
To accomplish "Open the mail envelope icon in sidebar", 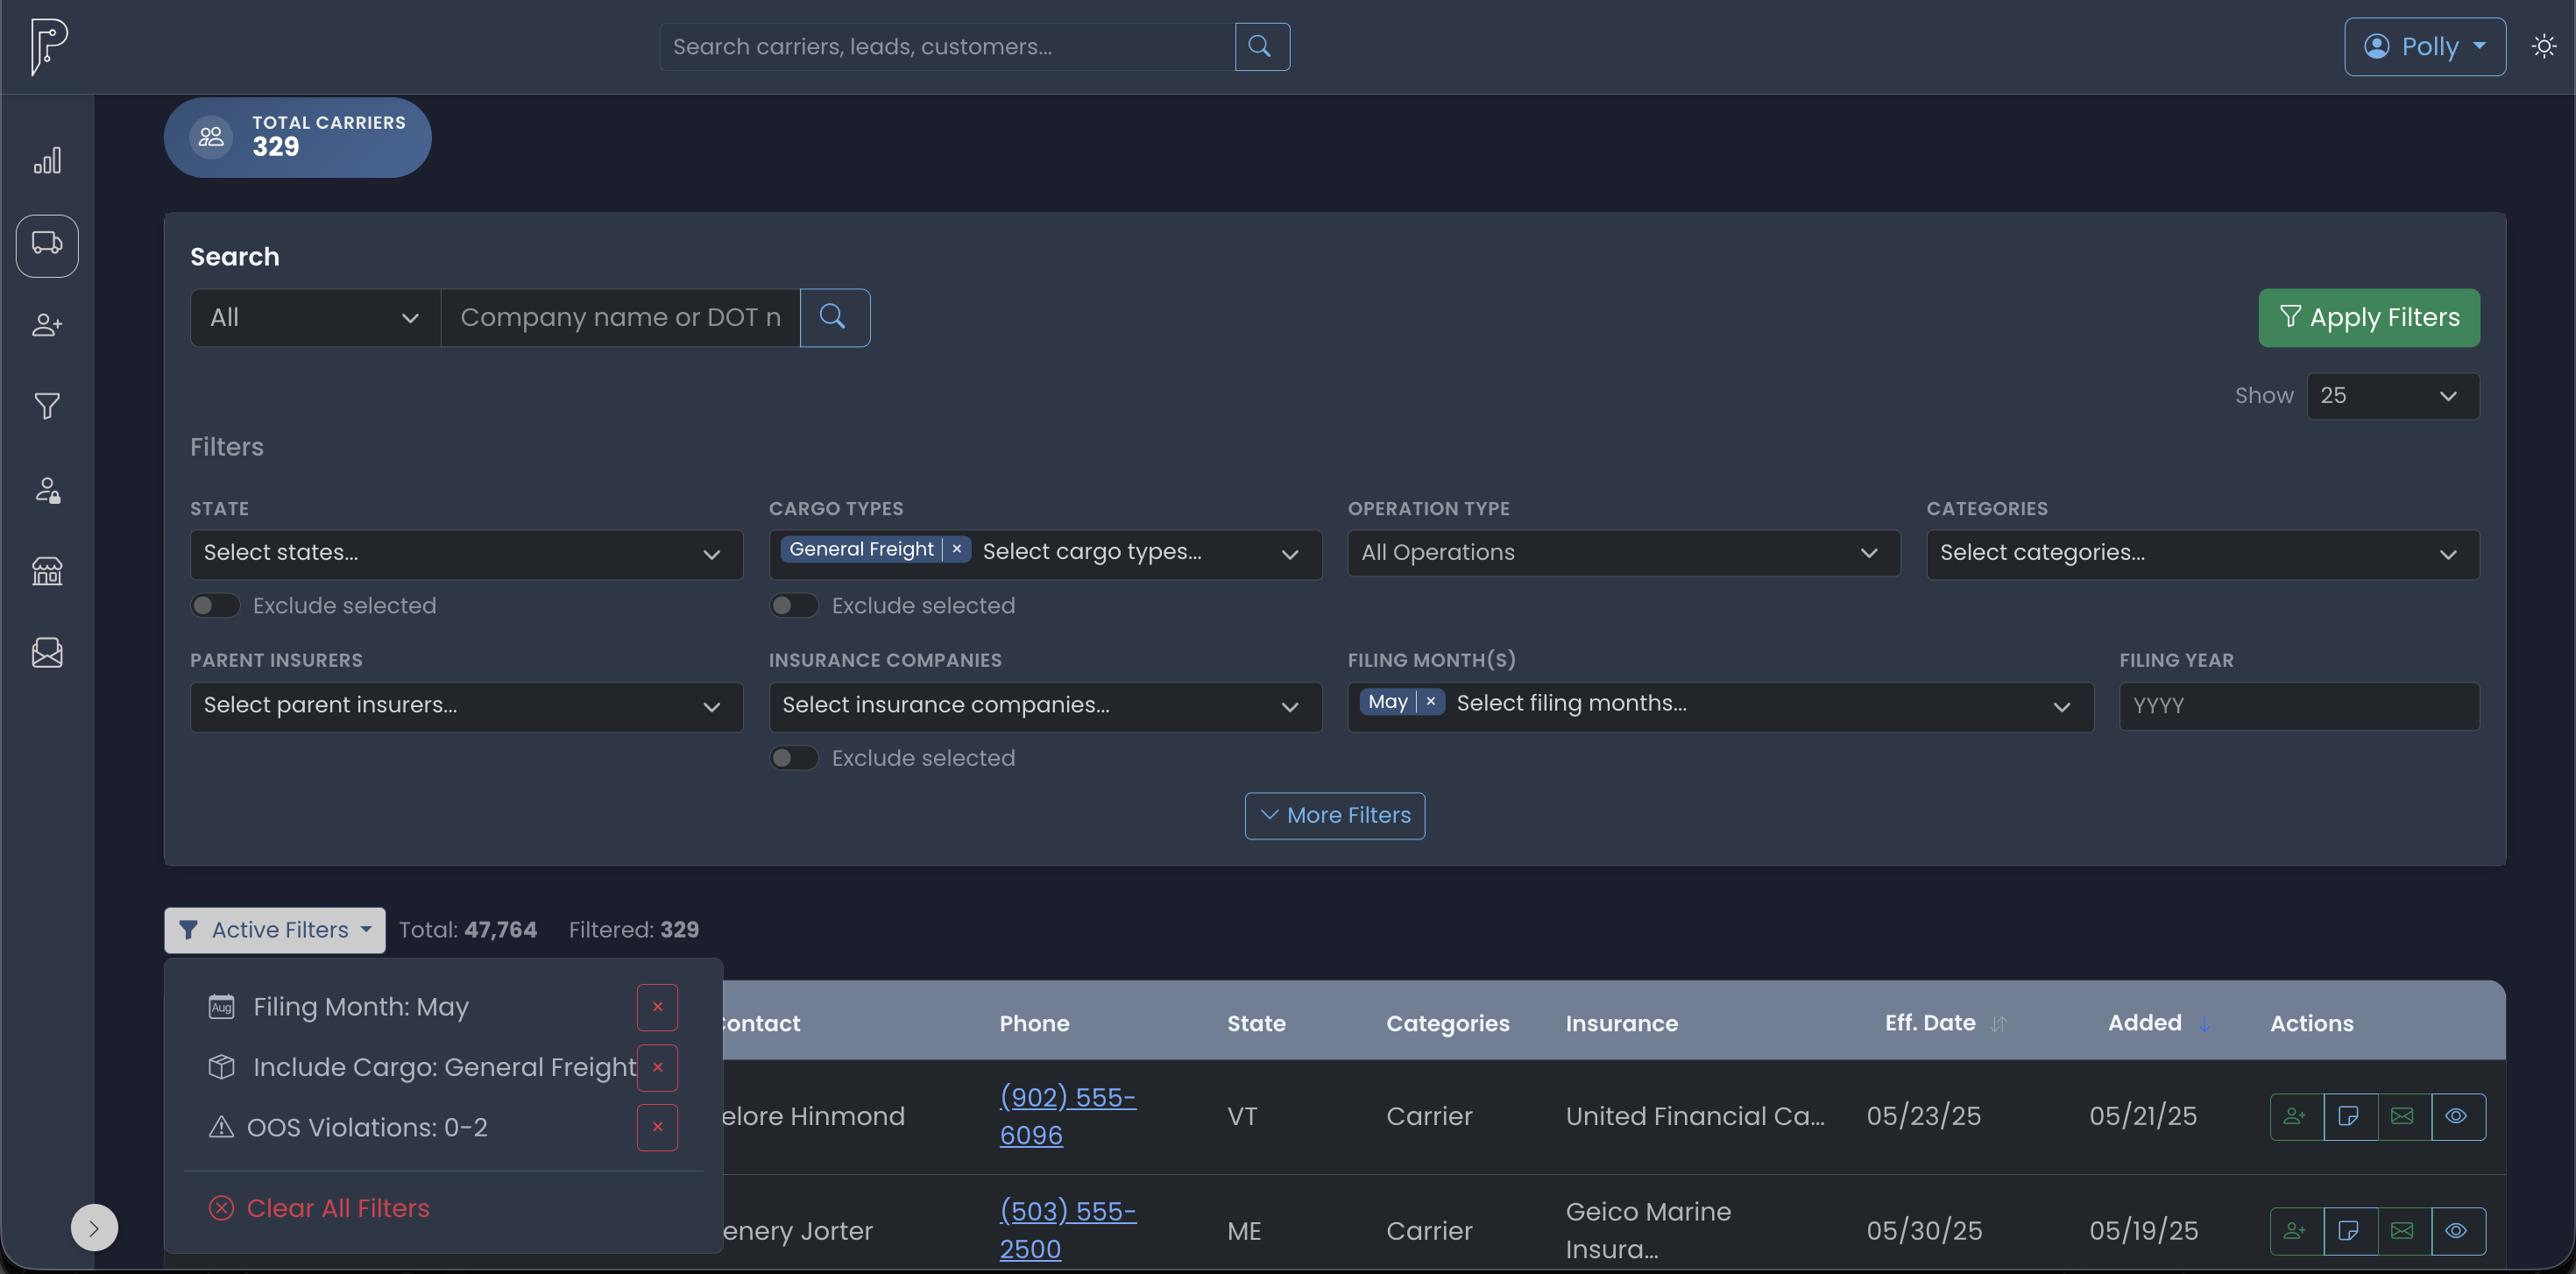I will [x=47, y=653].
